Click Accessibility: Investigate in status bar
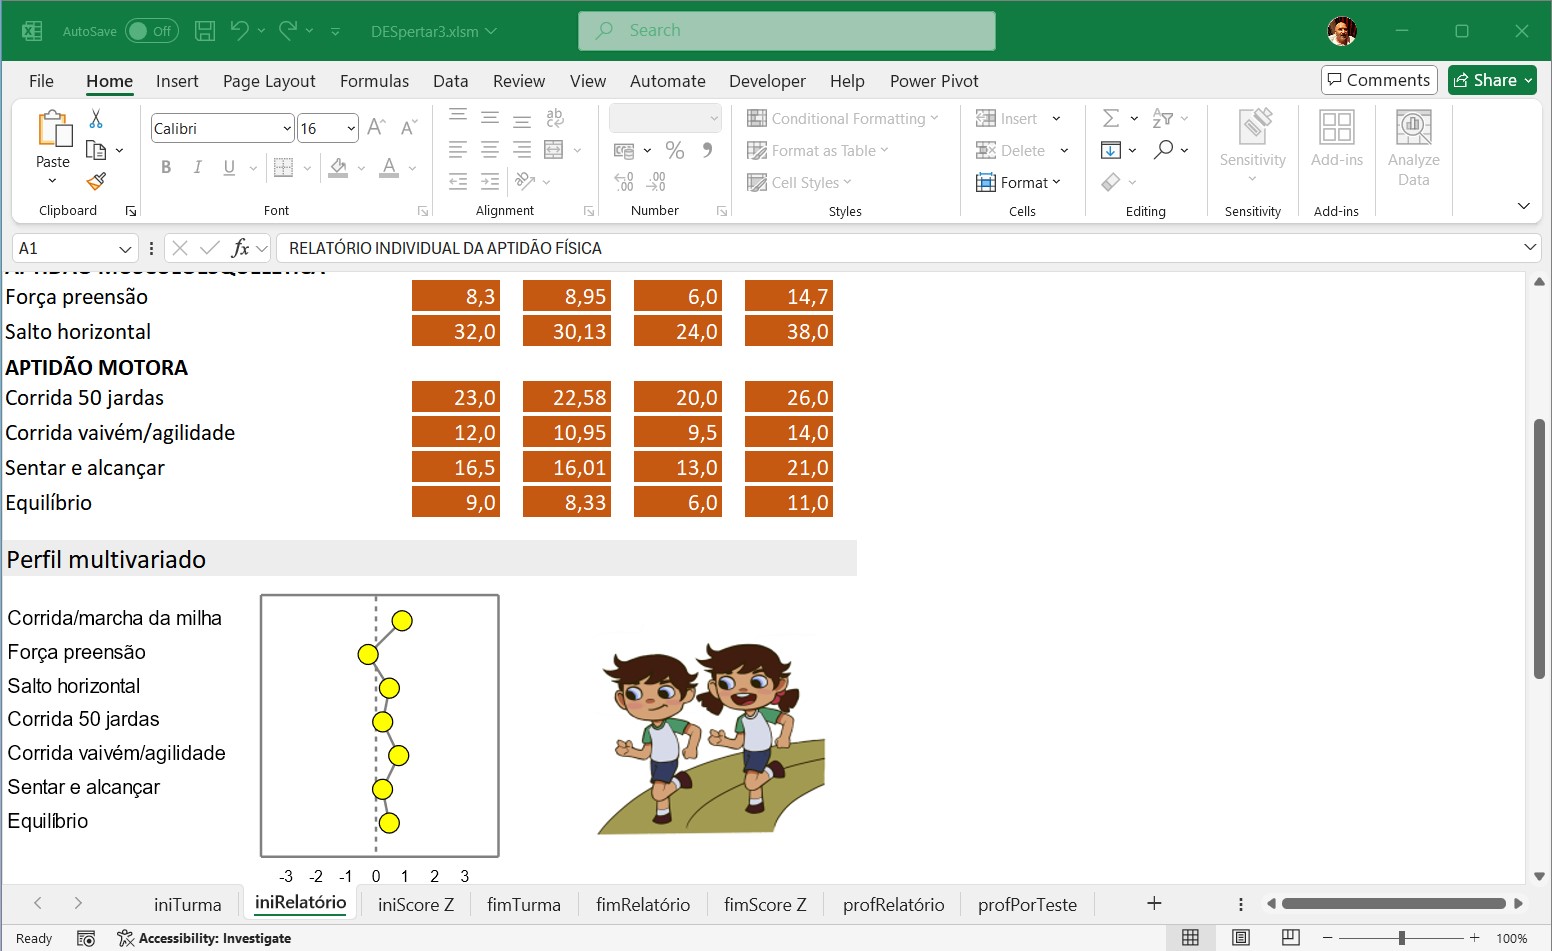This screenshot has width=1552, height=951. point(204,938)
